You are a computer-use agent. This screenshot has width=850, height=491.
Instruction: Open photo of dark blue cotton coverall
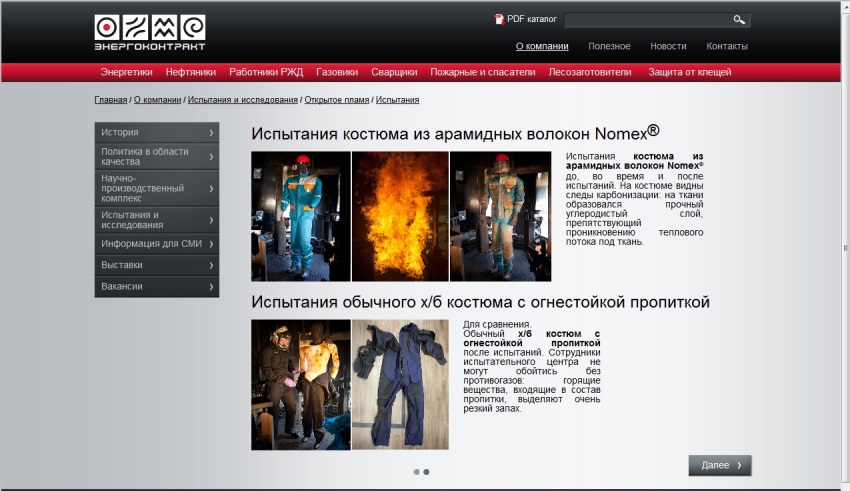[x=400, y=385]
